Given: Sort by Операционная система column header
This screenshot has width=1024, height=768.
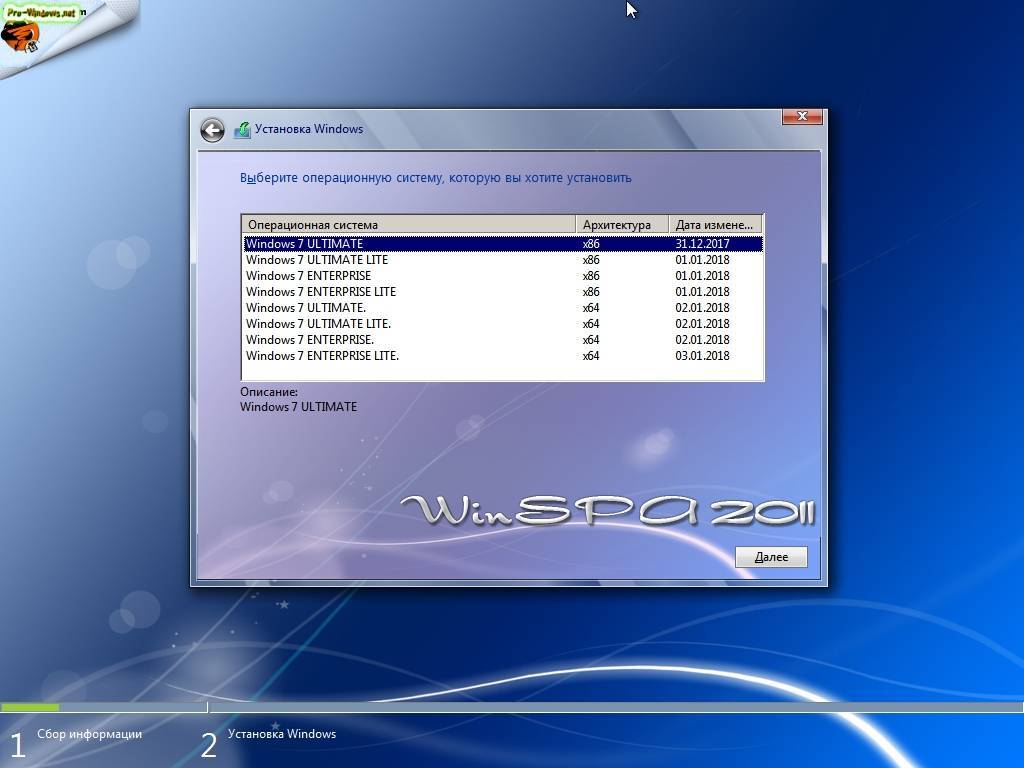Looking at the screenshot, I should click(409, 225).
